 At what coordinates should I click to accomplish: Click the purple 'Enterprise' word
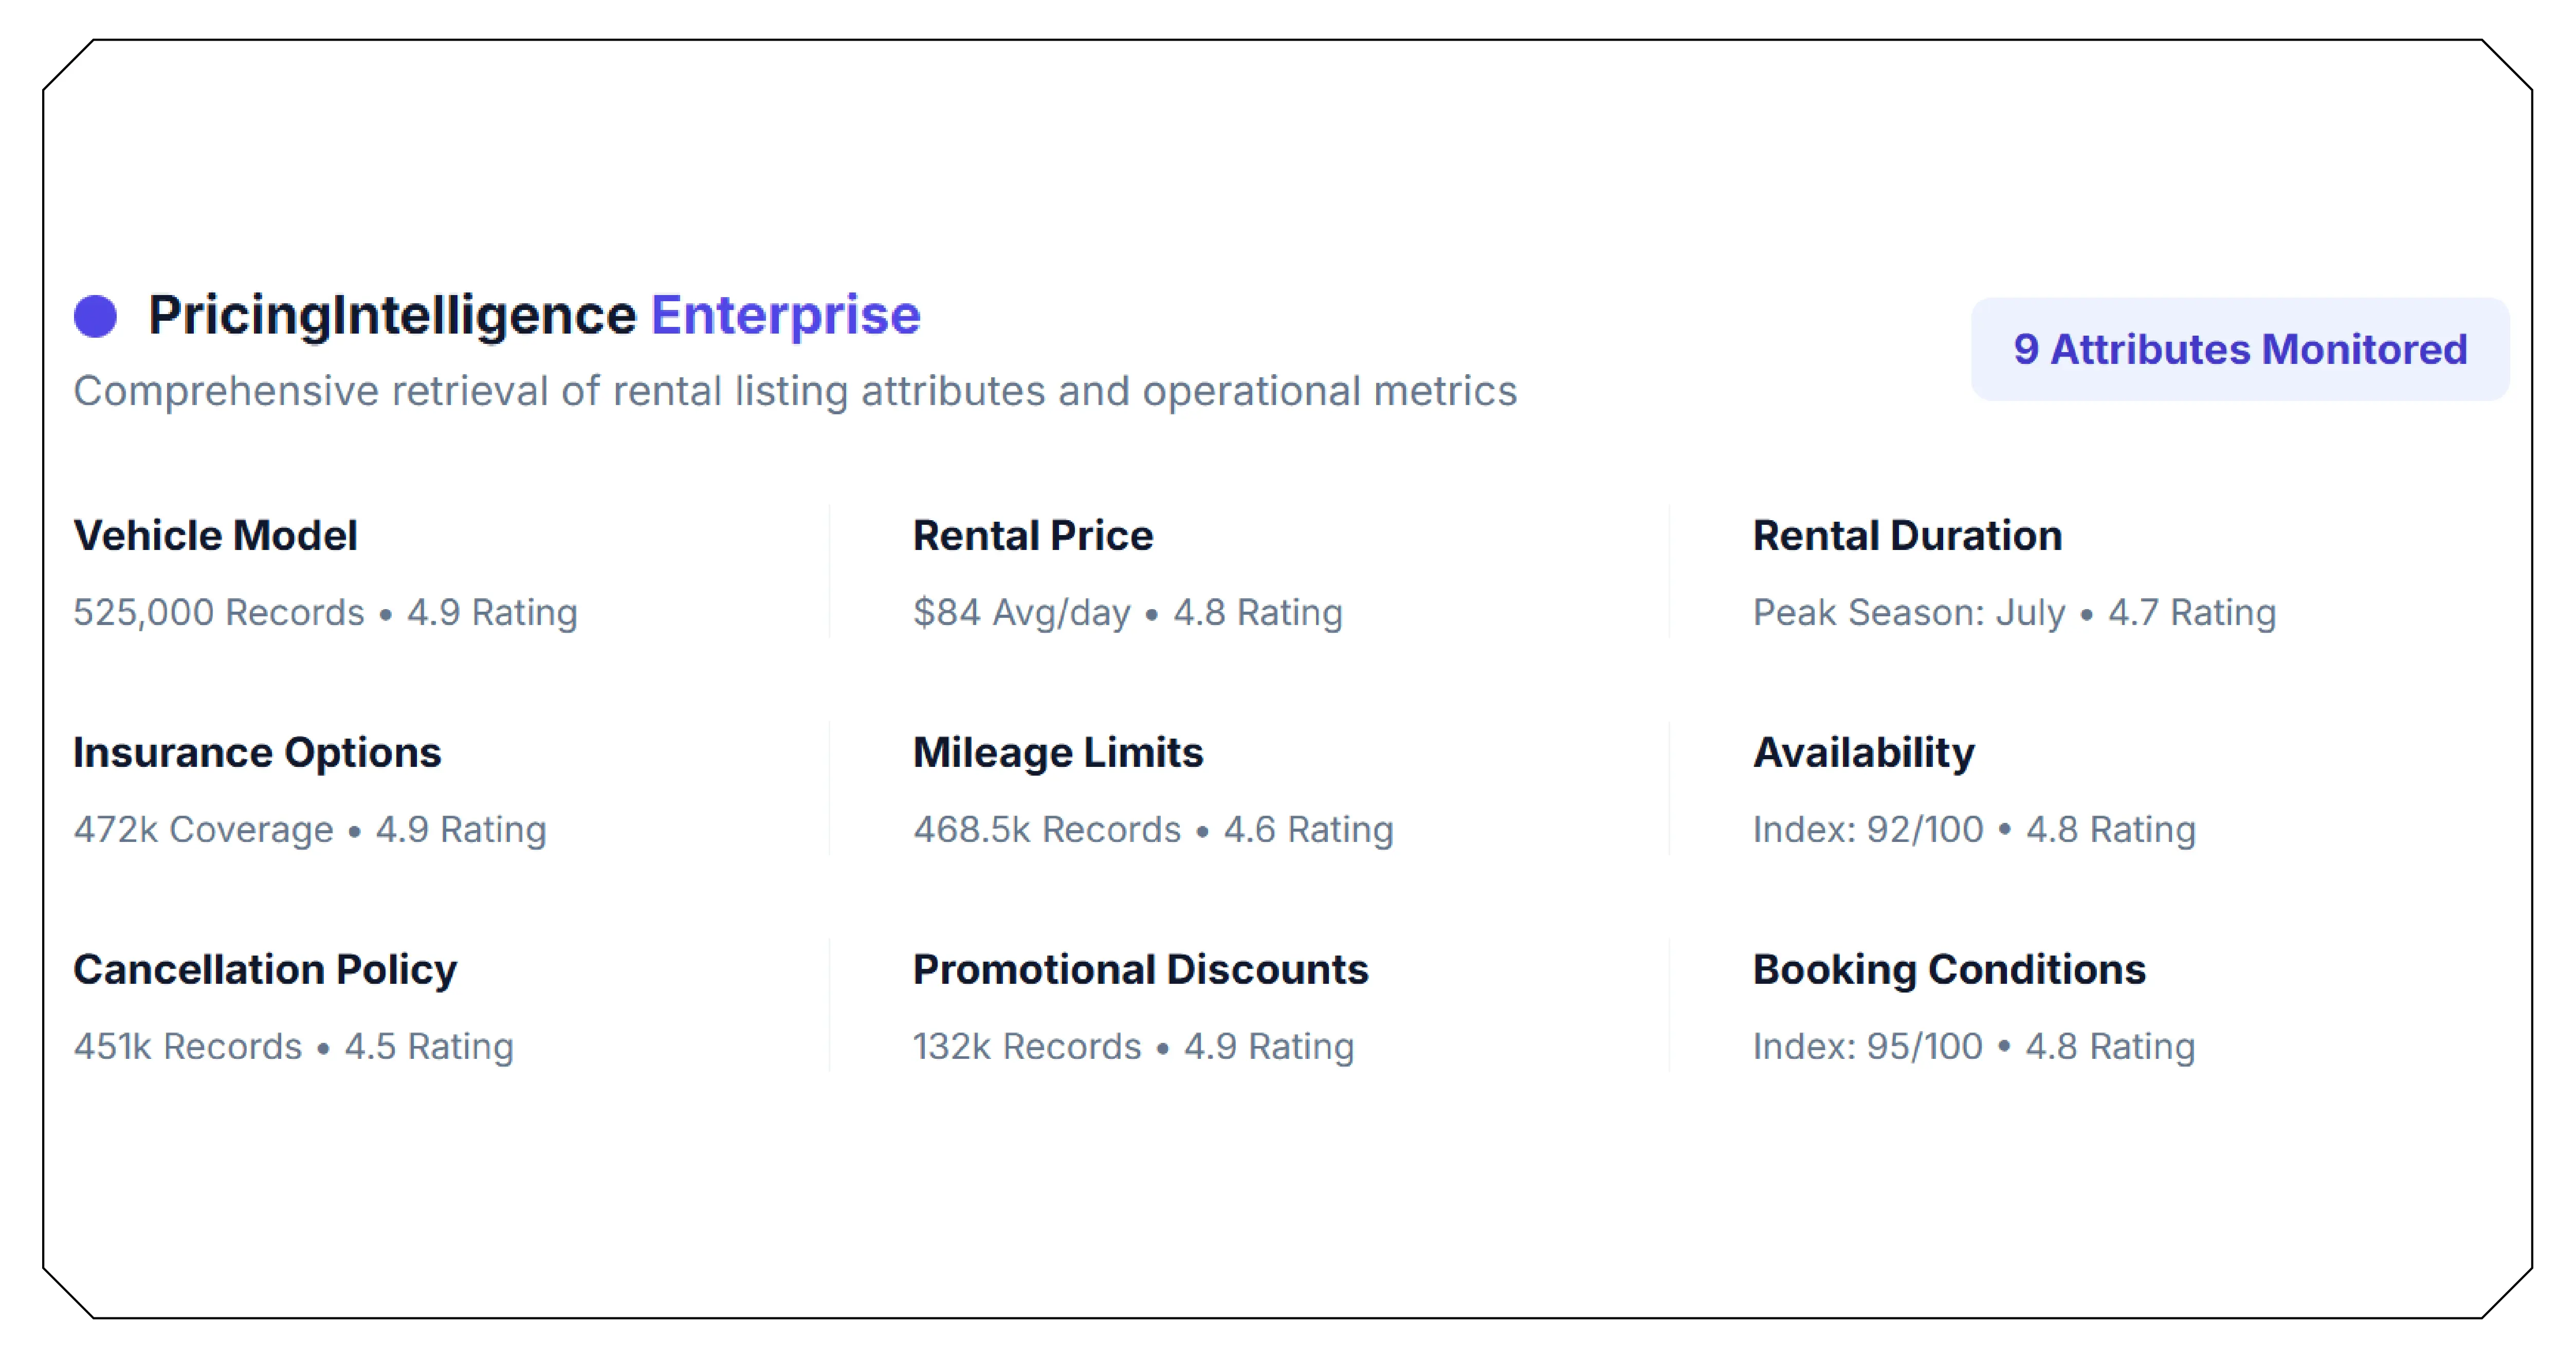click(786, 316)
